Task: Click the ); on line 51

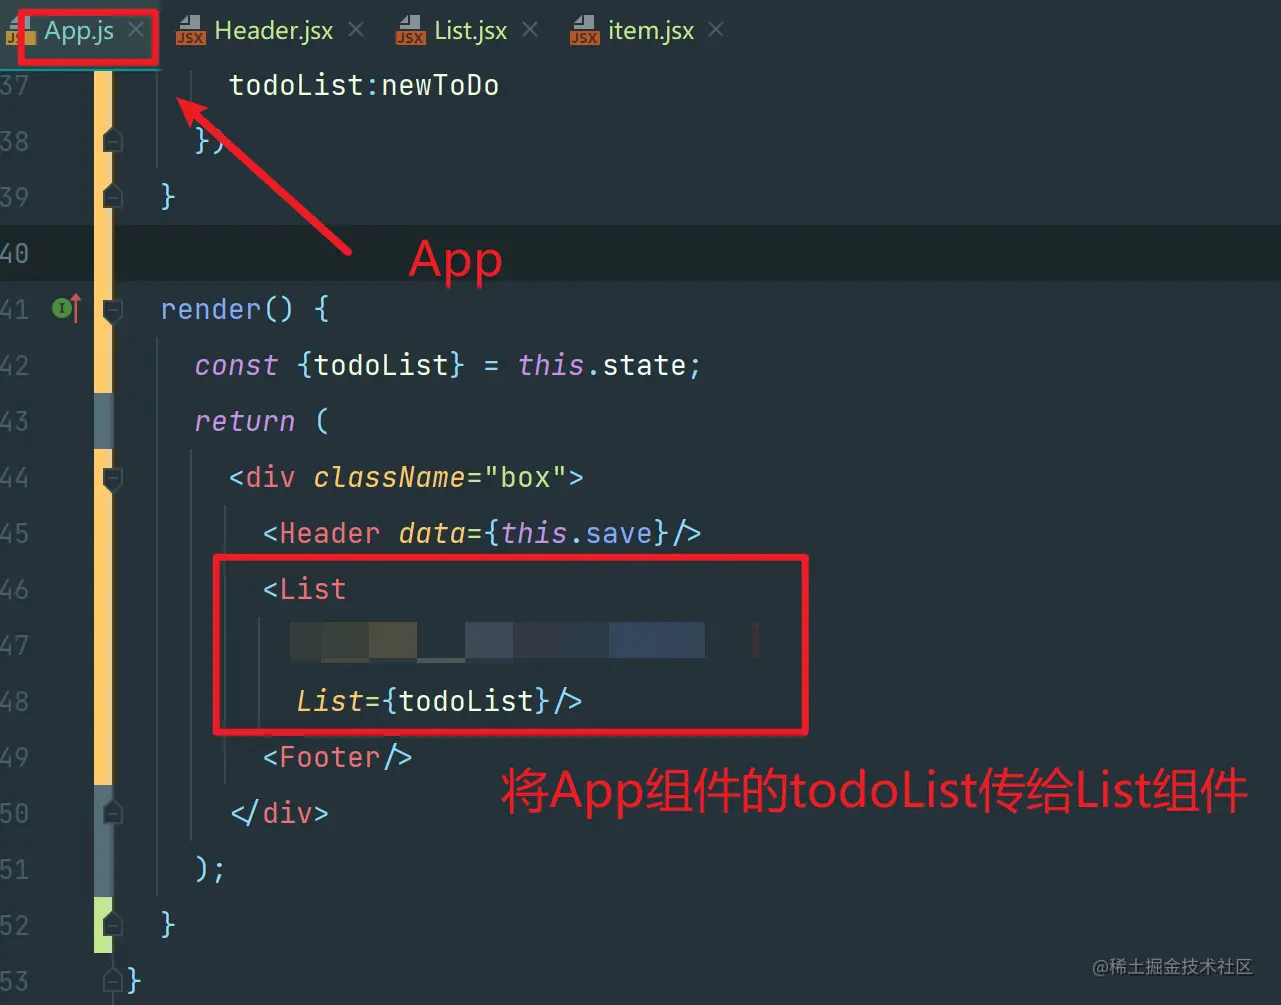Action: point(211,869)
